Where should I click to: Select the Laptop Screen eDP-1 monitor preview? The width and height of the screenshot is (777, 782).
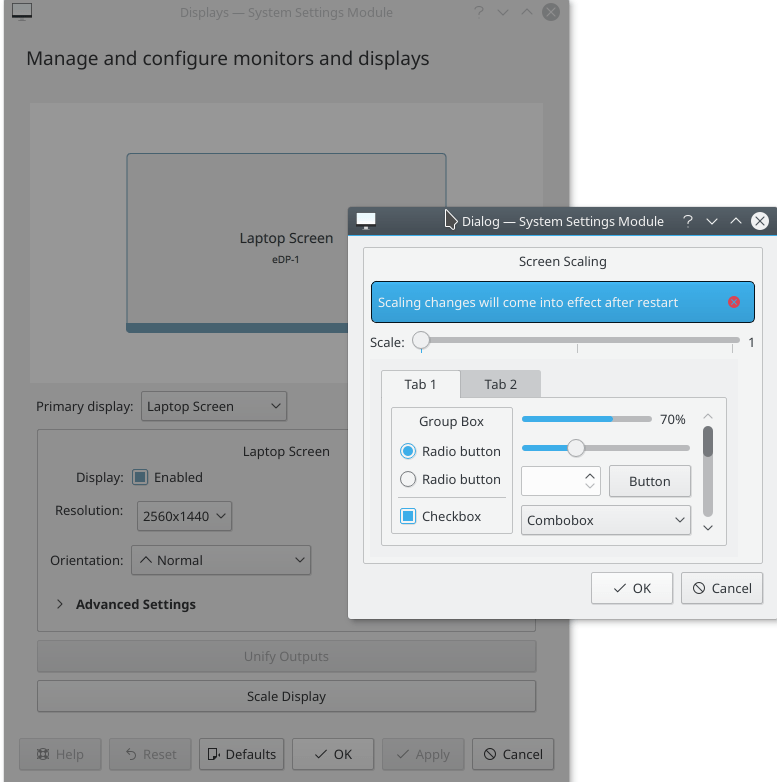pos(286,242)
